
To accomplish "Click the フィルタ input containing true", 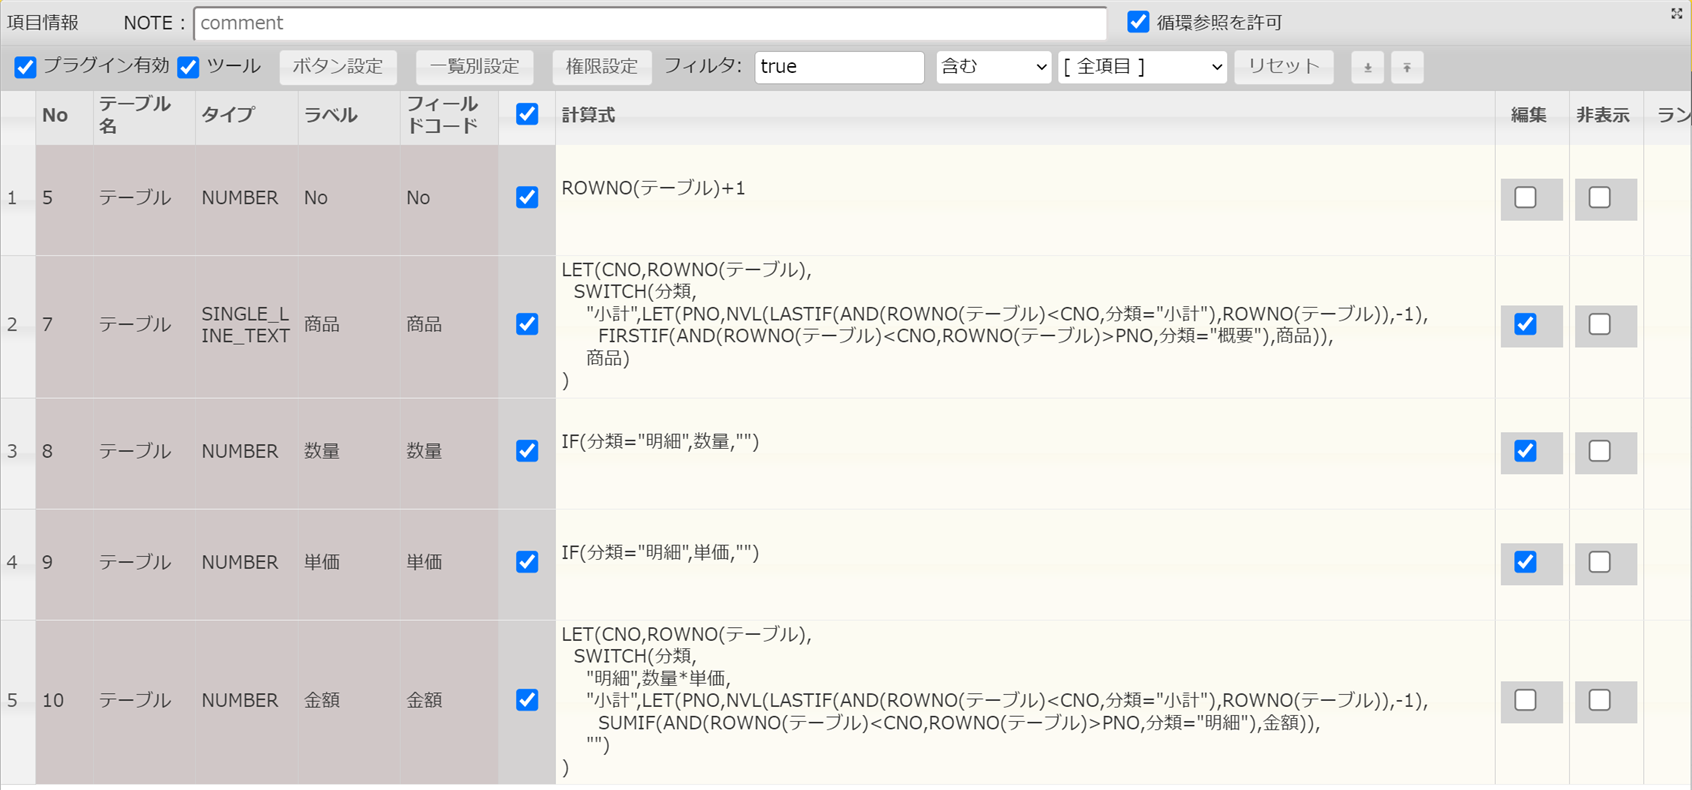I will [839, 67].
